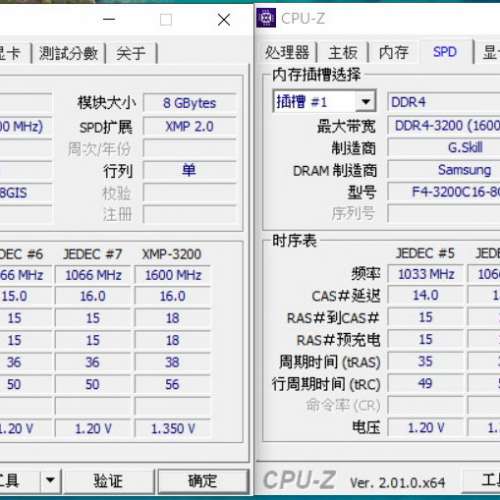Open the 插槽 #1 slot selection dropdown
500x500 pixels.
click(x=324, y=101)
